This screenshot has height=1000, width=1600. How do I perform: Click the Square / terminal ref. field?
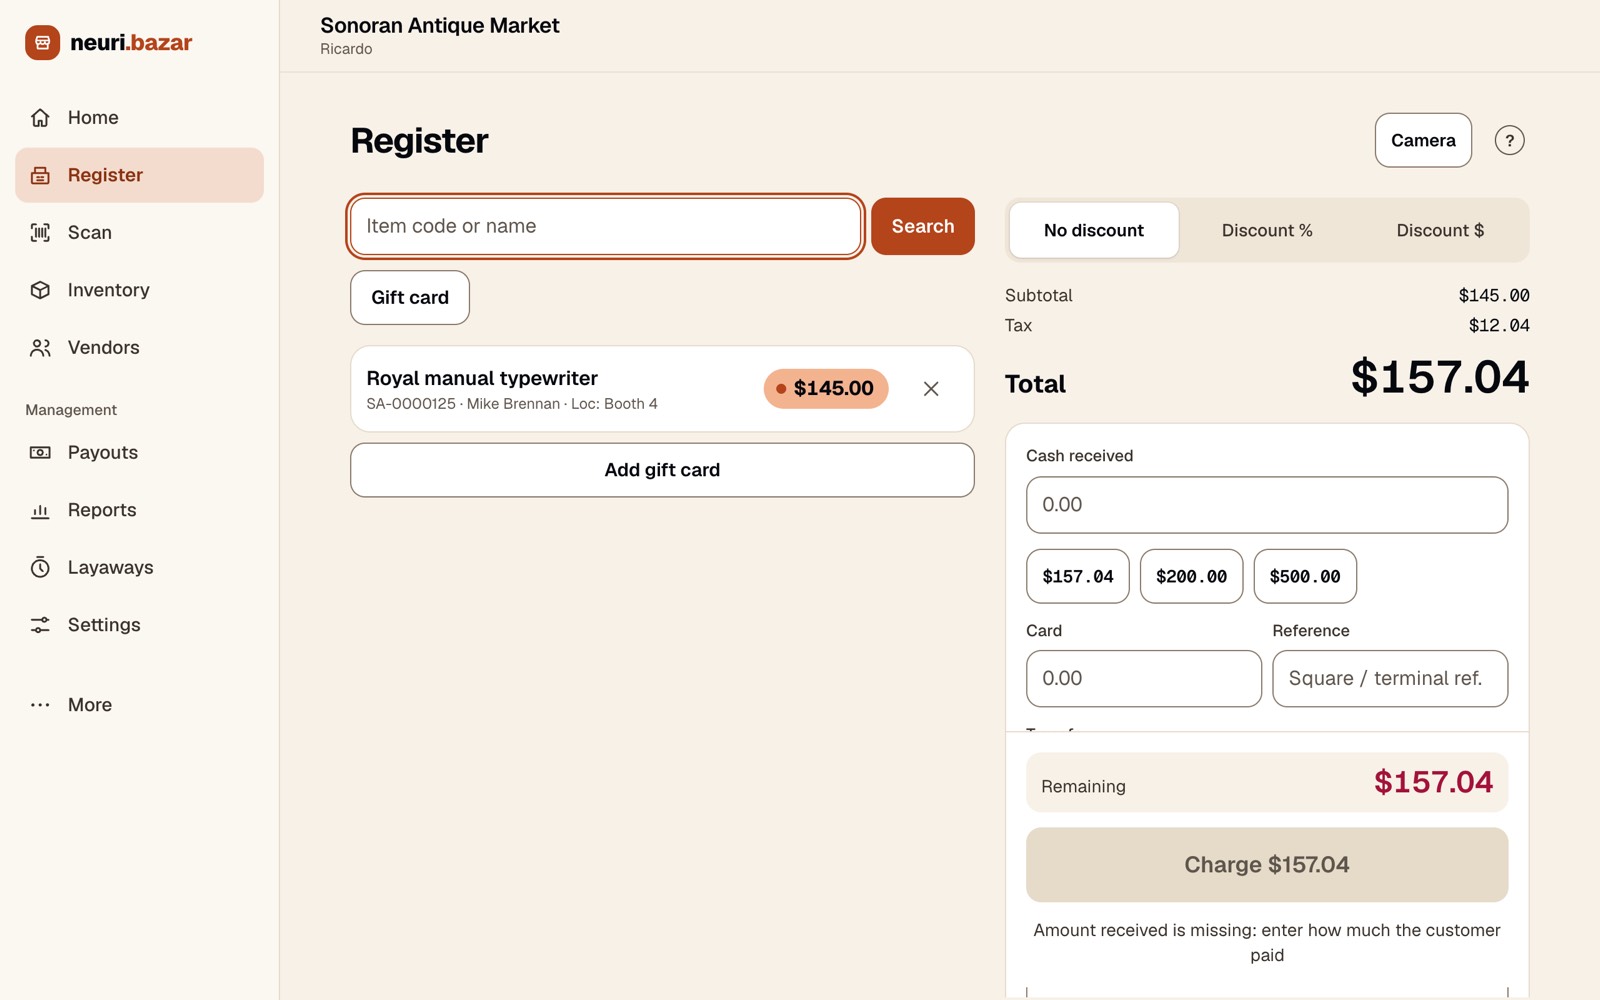click(x=1390, y=679)
